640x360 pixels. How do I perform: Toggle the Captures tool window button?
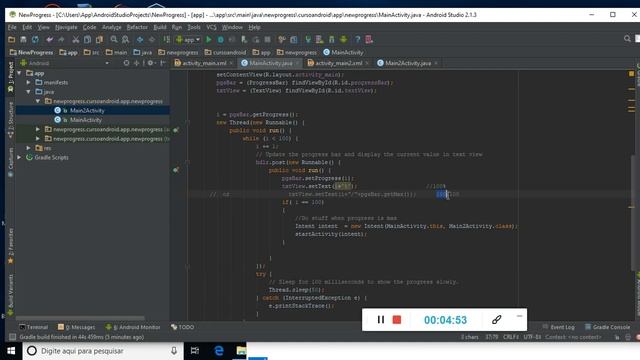pyautogui.click(x=11, y=162)
